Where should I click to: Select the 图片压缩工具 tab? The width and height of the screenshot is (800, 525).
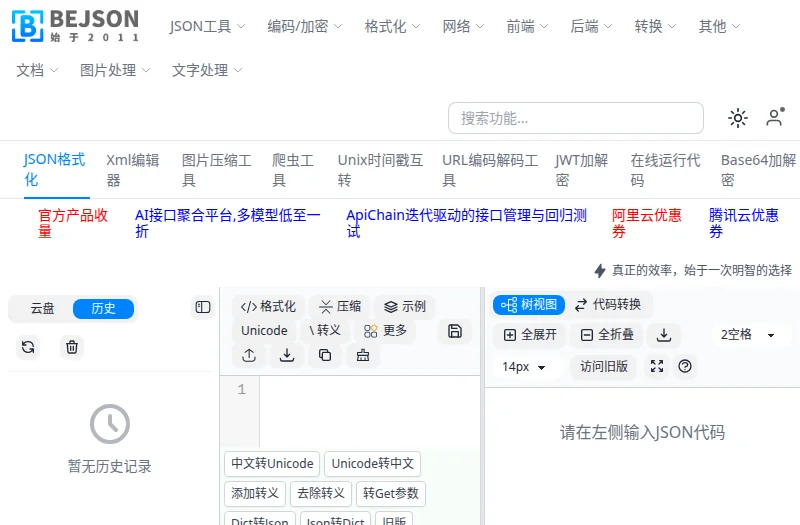pos(216,169)
